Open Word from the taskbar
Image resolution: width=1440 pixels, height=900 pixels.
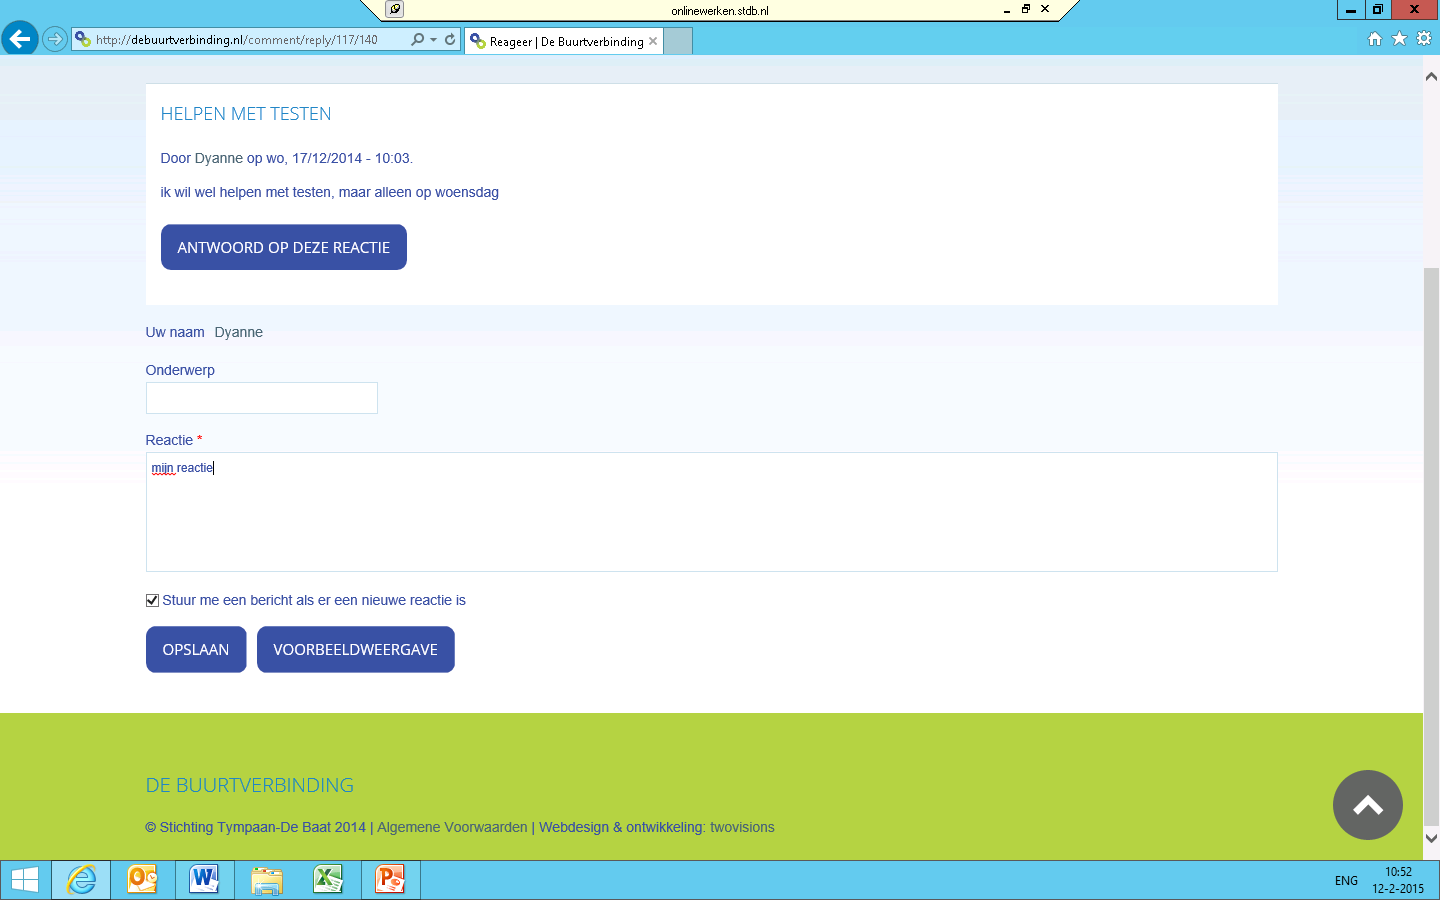pyautogui.click(x=205, y=880)
